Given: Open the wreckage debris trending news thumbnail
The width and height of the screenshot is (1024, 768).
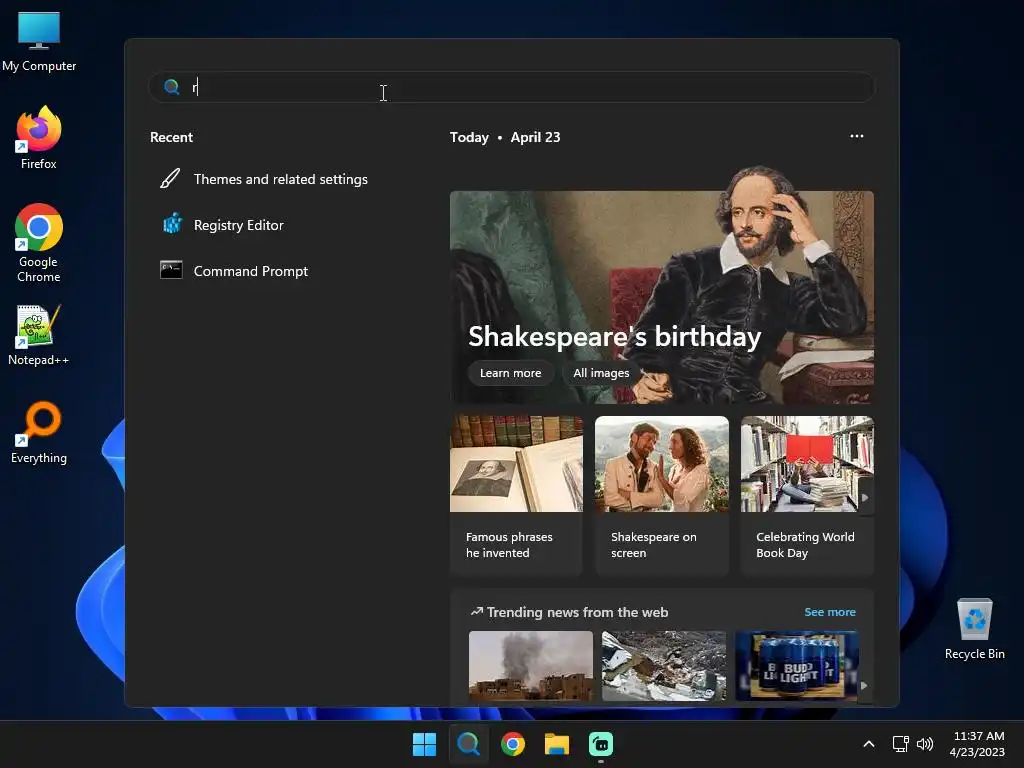Looking at the screenshot, I should click(664, 665).
